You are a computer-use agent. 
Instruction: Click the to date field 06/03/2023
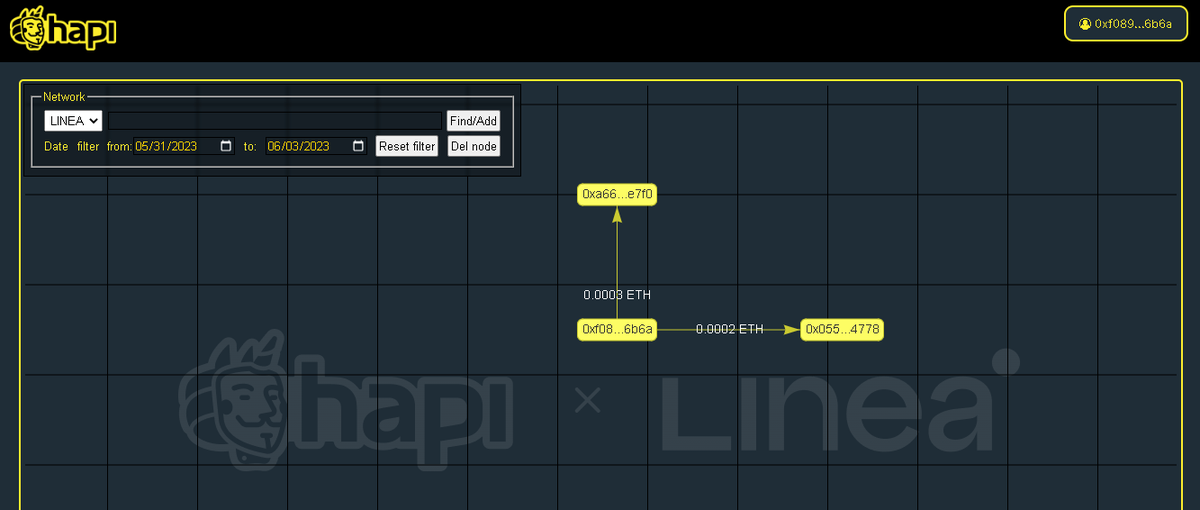317,146
